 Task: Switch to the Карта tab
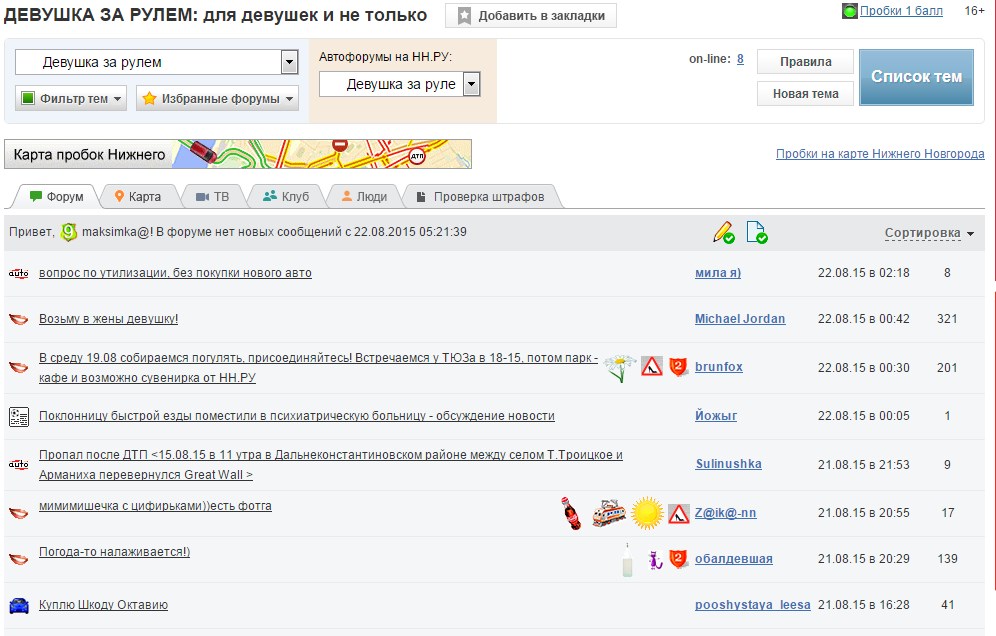pos(137,196)
